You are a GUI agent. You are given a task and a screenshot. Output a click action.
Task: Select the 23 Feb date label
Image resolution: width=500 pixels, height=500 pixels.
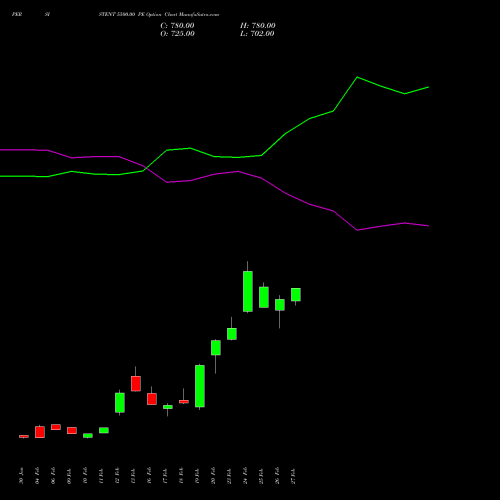(x=229, y=476)
